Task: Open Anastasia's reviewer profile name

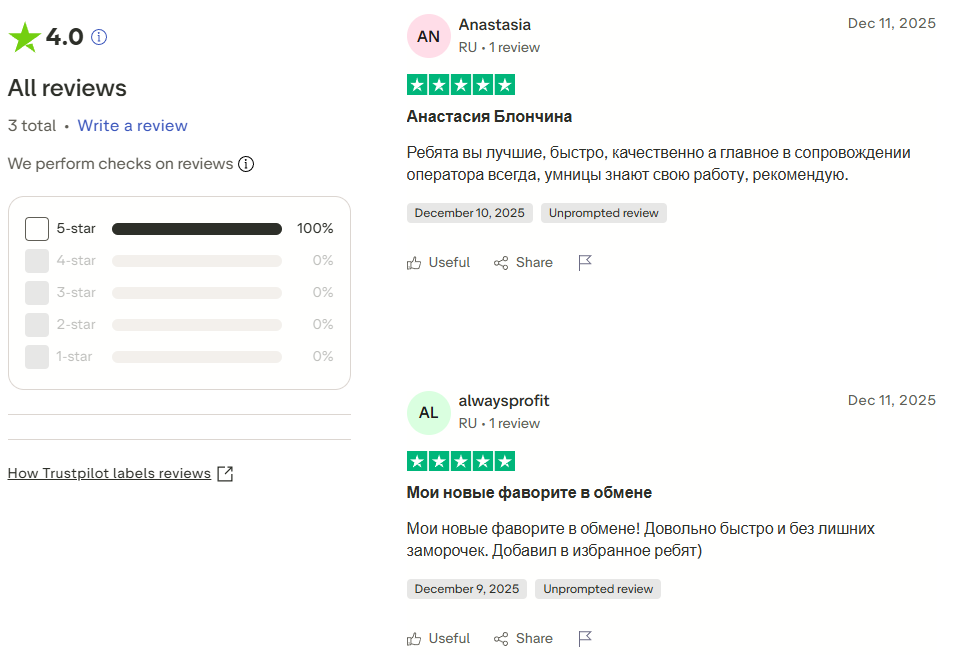Action: click(x=494, y=25)
